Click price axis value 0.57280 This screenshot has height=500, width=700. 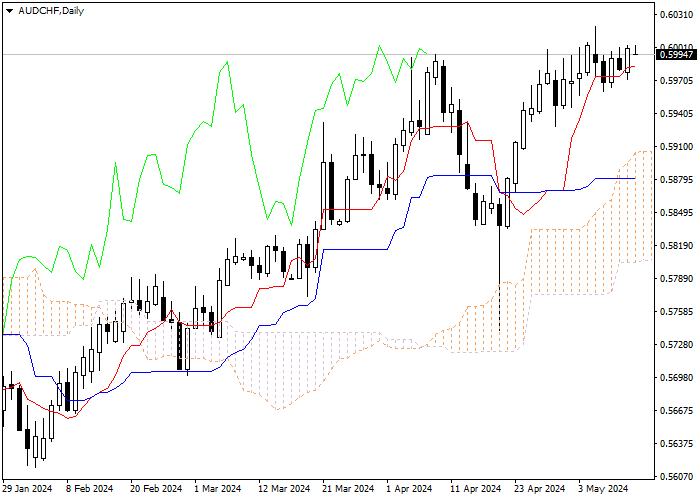point(677,345)
